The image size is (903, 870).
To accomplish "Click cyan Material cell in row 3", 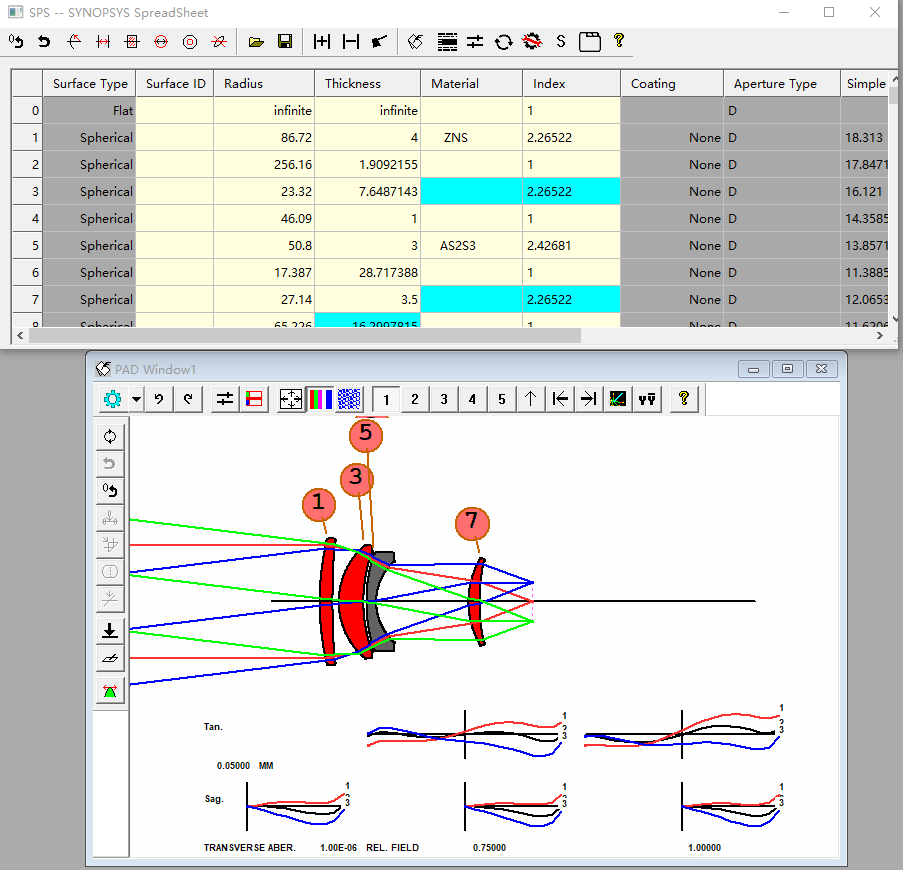I will 471,192.
